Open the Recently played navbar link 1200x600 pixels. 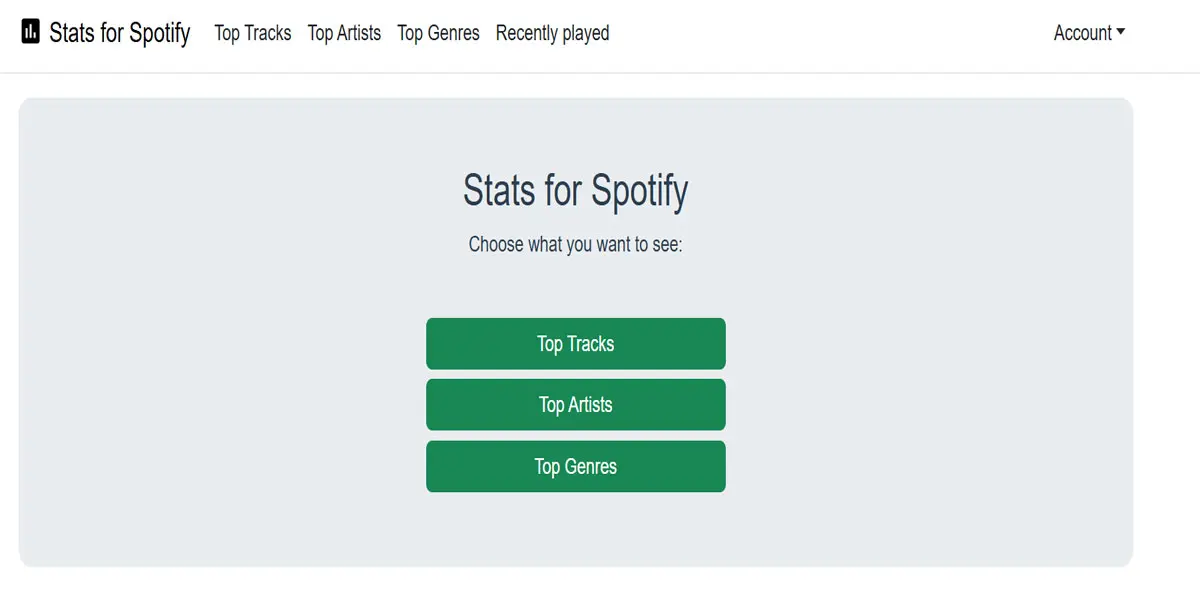(x=552, y=33)
